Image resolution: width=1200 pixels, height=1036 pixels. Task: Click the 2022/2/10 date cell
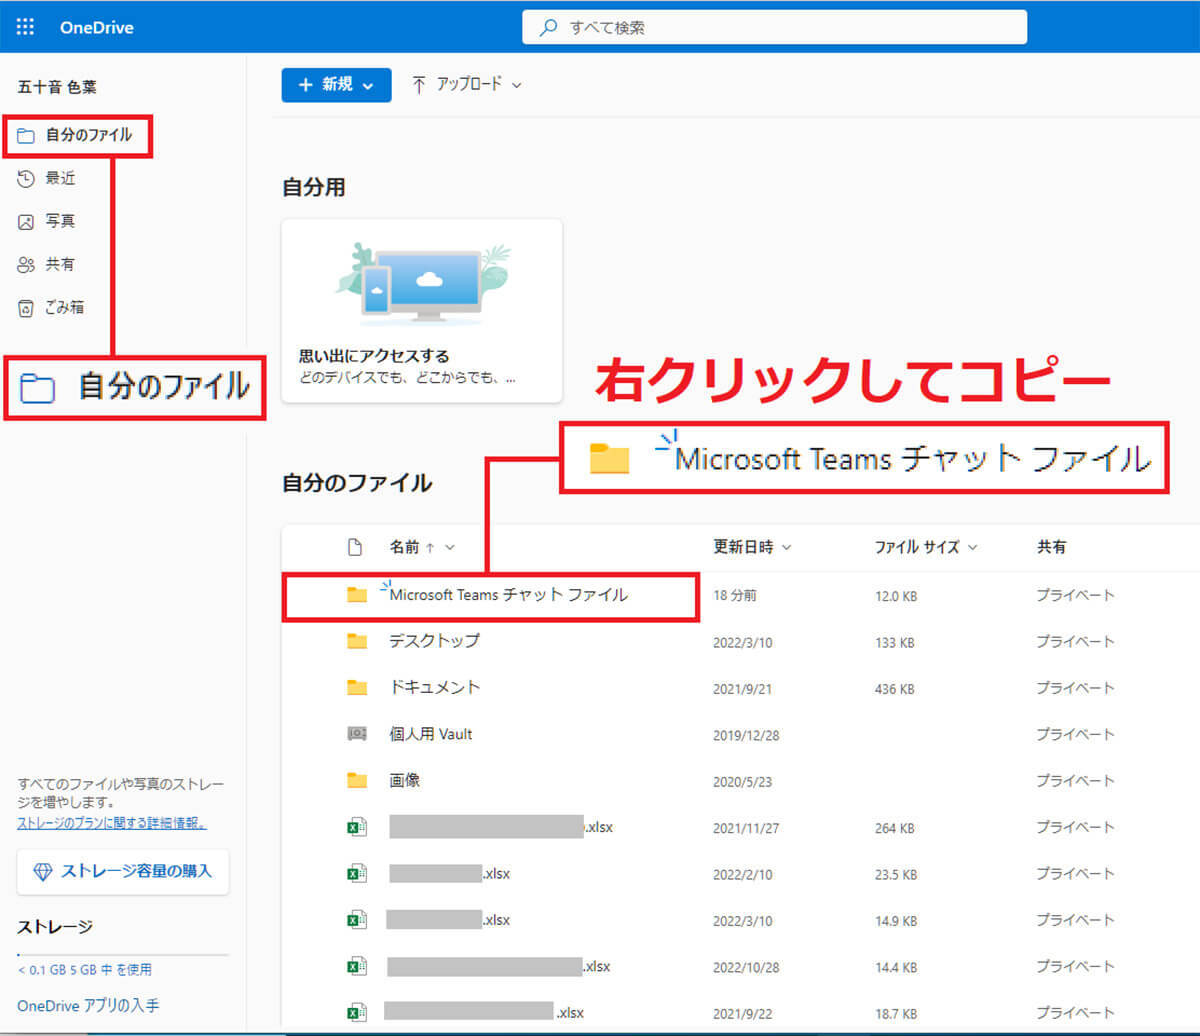[x=742, y=874]
